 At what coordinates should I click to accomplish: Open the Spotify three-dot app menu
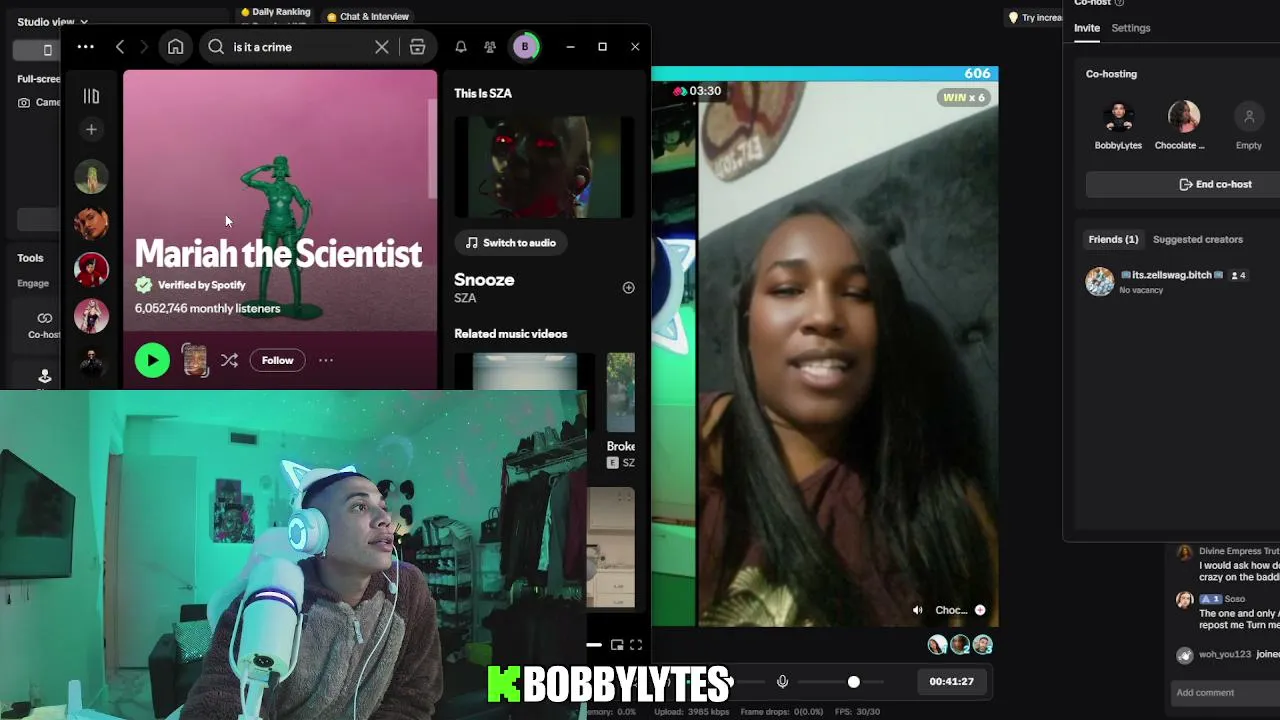coord(86,47)
